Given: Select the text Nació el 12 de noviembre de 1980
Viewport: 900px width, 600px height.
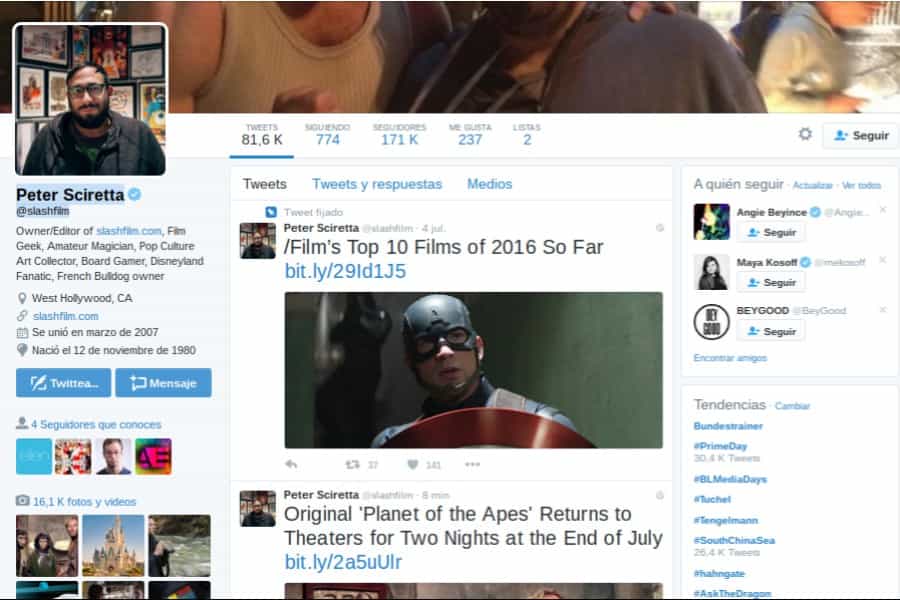Looking at the screenshot, I should (x=114, y=350).
